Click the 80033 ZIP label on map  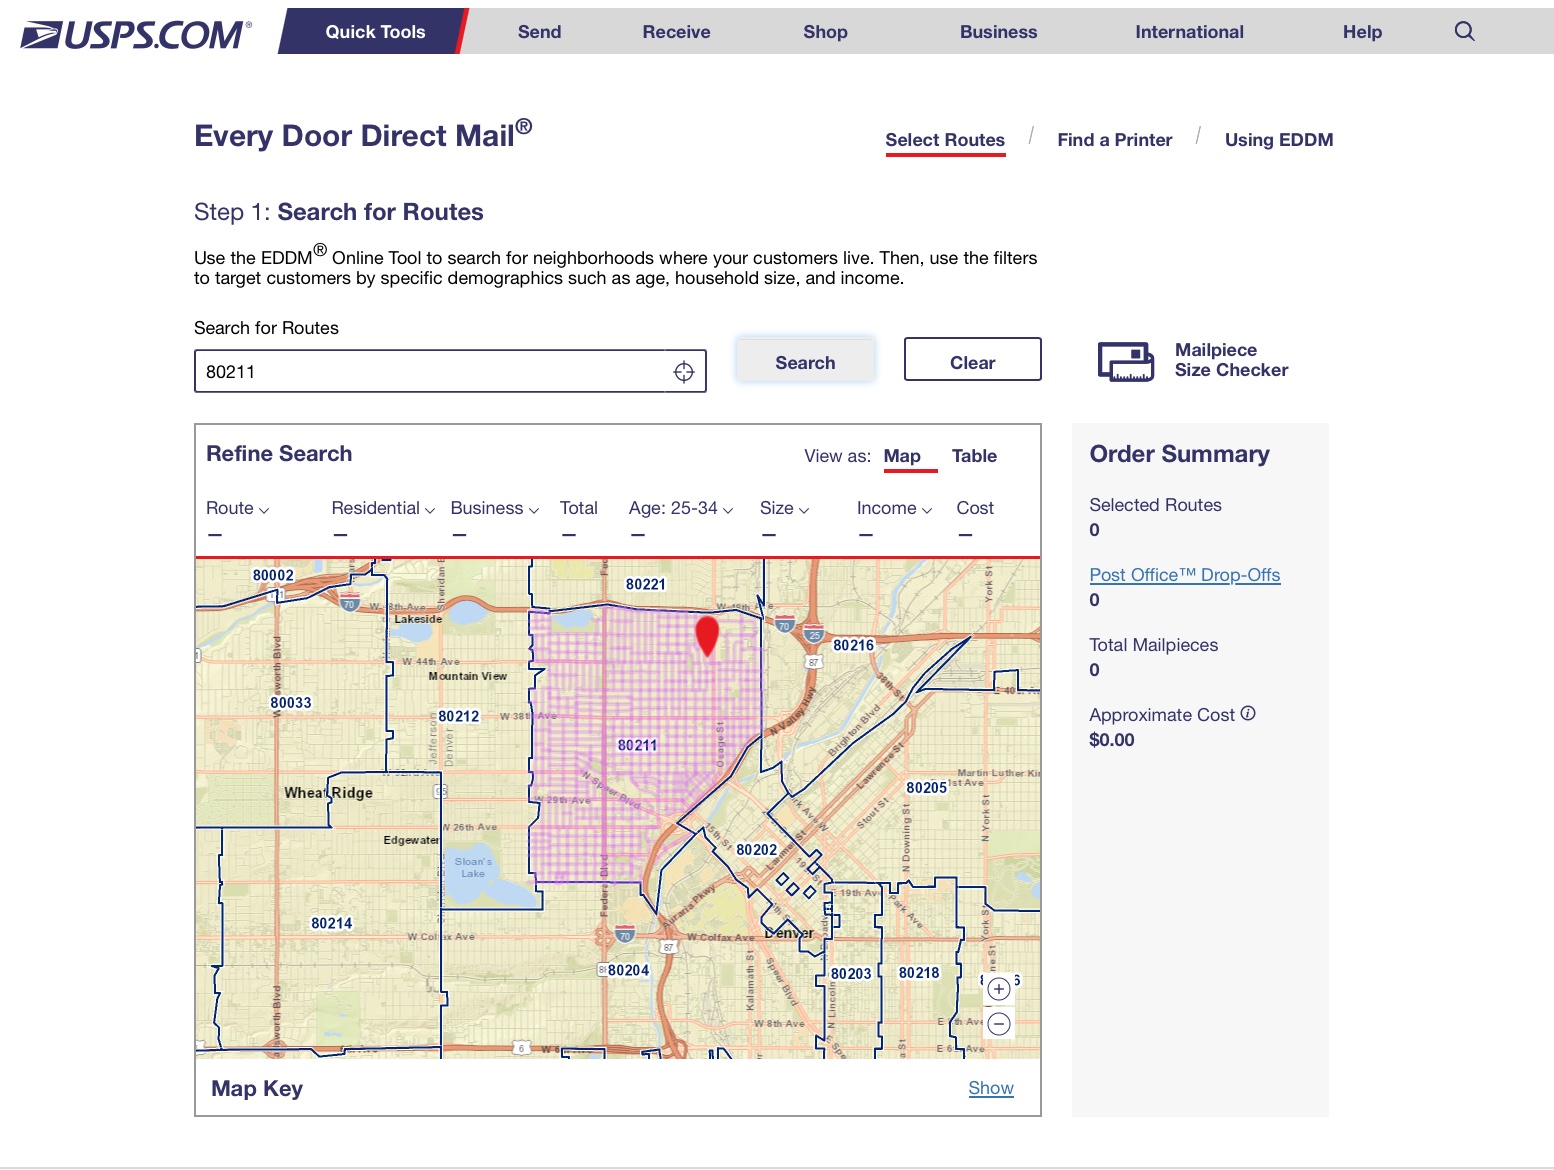click(290, 703)
